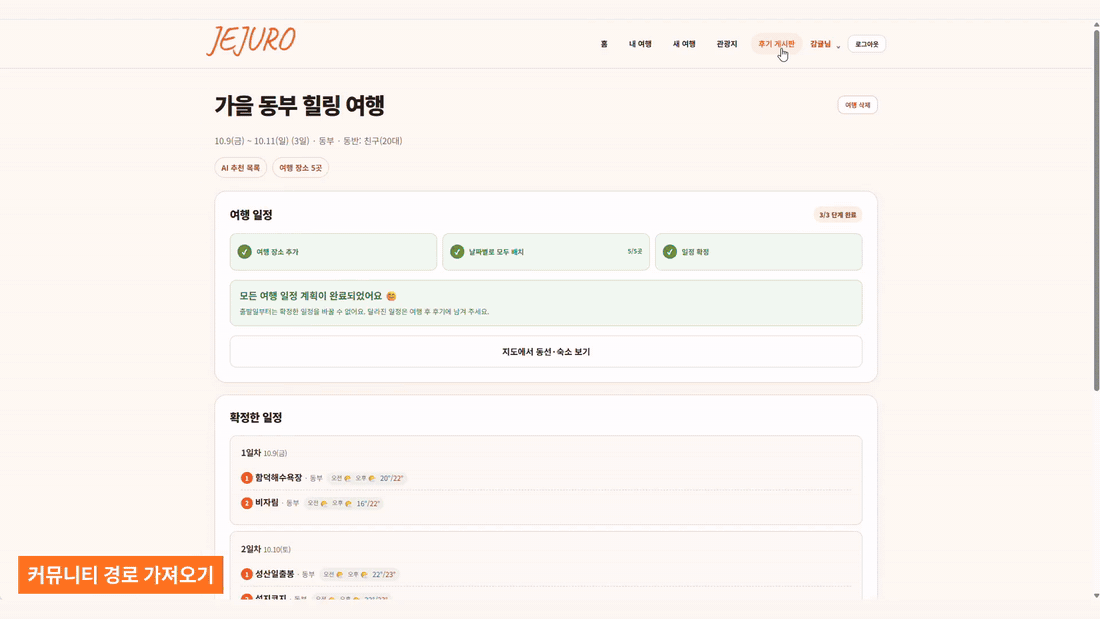Open 새 여행 from the navigation

point(684,44)
